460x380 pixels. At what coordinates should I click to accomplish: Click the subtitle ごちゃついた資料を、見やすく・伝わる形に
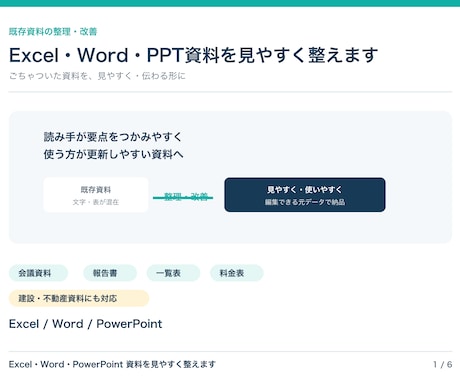(x=97, y=76)
